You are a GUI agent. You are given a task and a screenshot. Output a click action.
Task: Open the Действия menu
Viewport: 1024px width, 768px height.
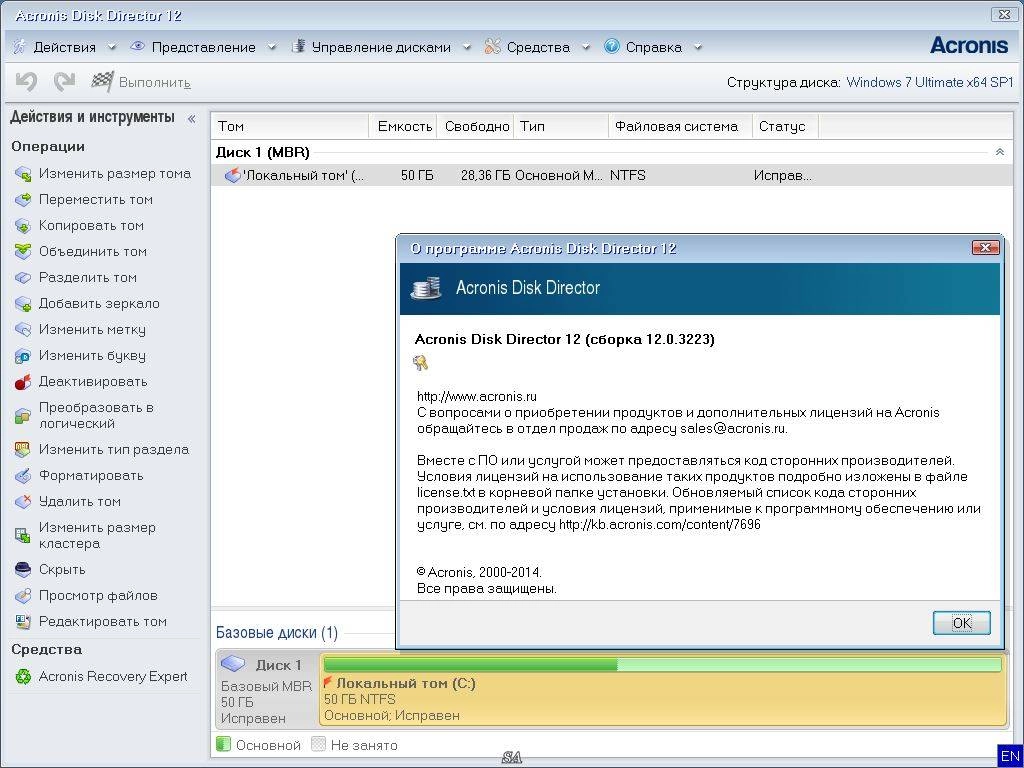tap(64, 47)
